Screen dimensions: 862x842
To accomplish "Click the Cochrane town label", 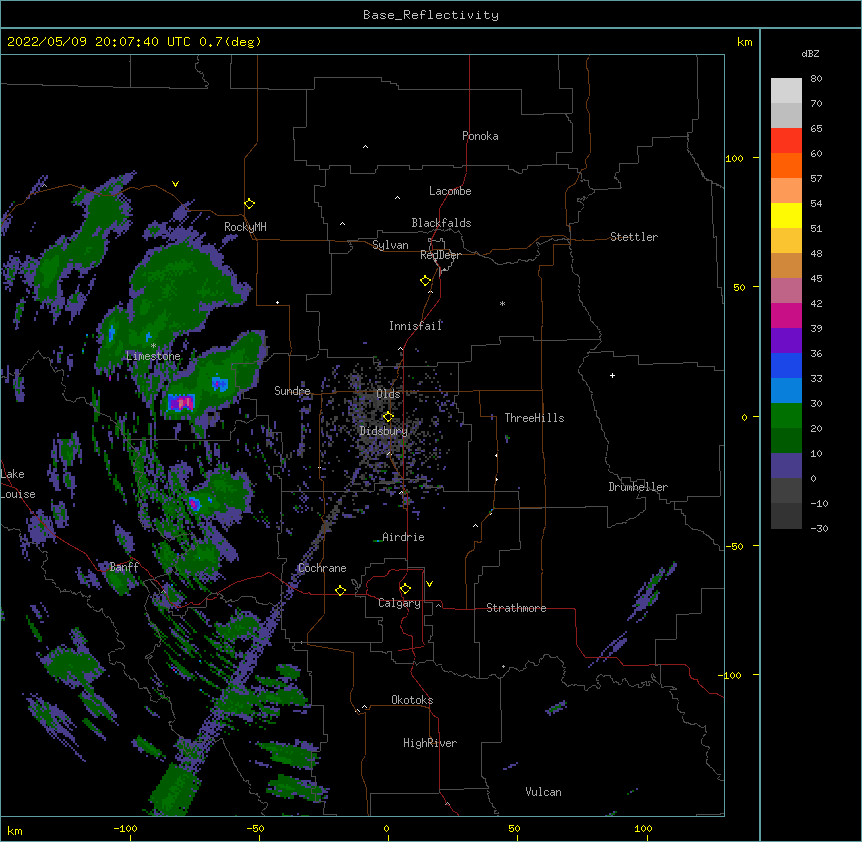I will pyautogui.click(x=322, y=568).
